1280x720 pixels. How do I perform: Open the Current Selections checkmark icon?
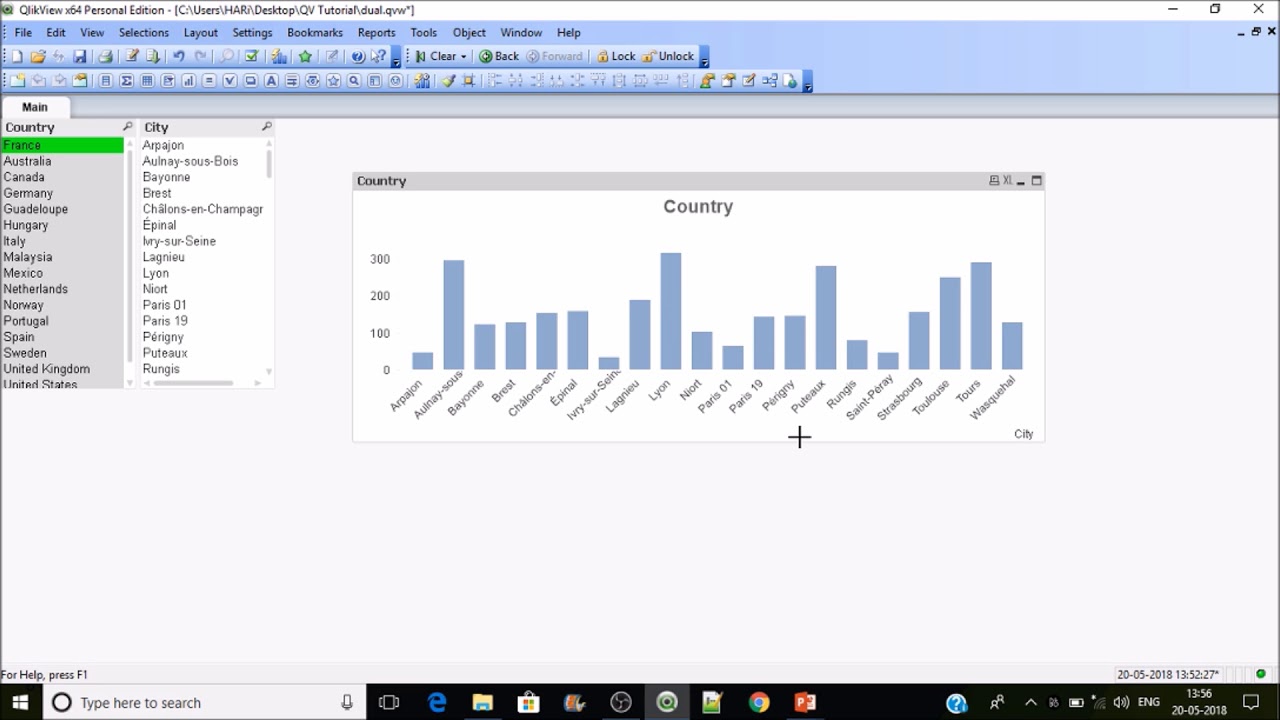[x=252, y=56]
